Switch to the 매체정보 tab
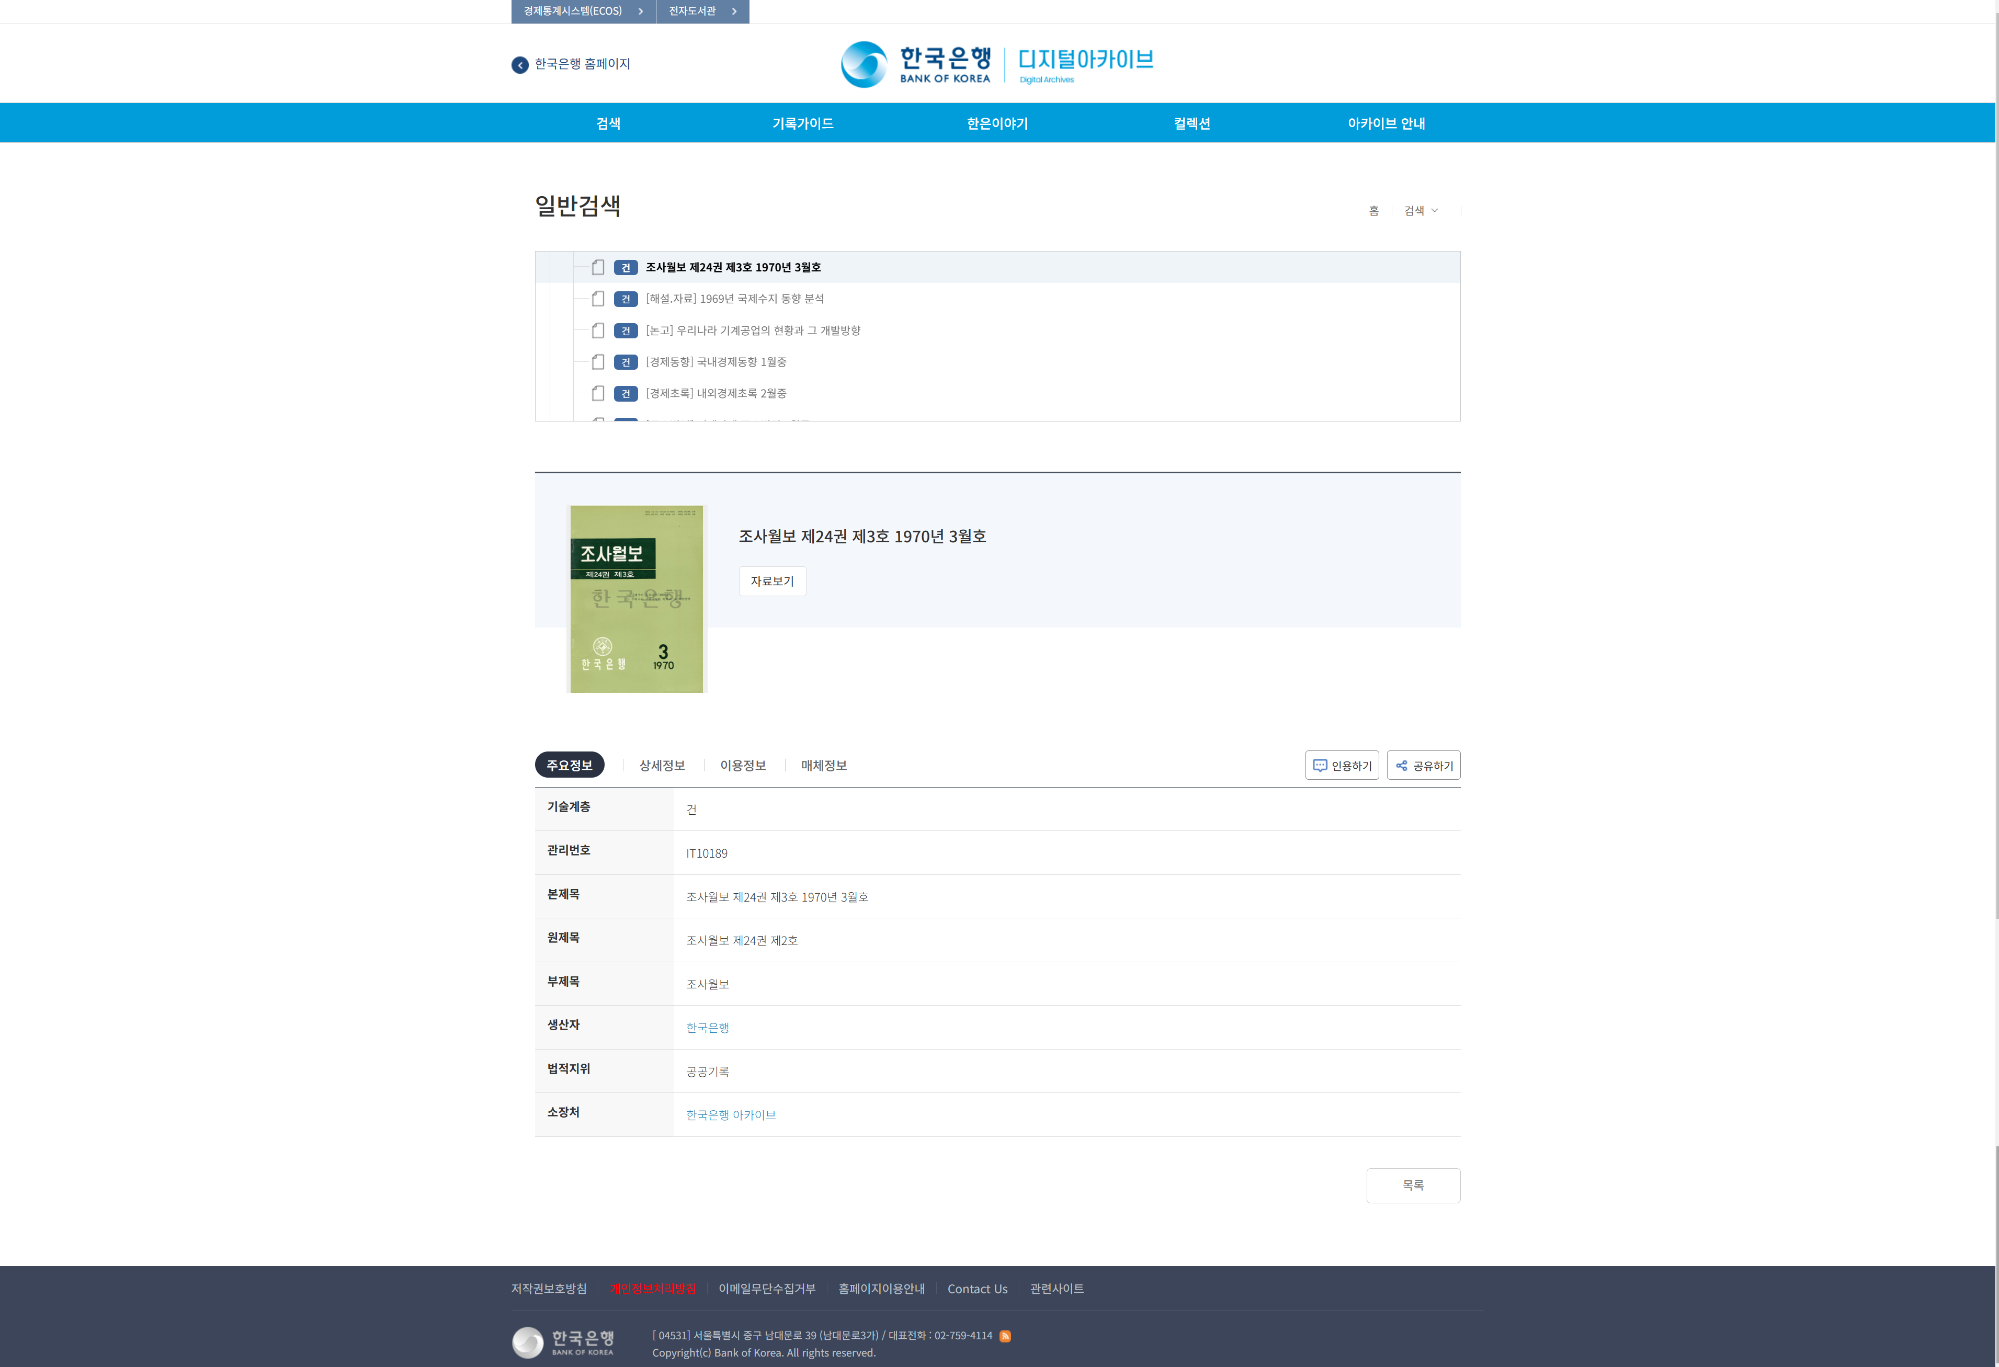This screenshot has height=1367, width=1999. (824, 766)
